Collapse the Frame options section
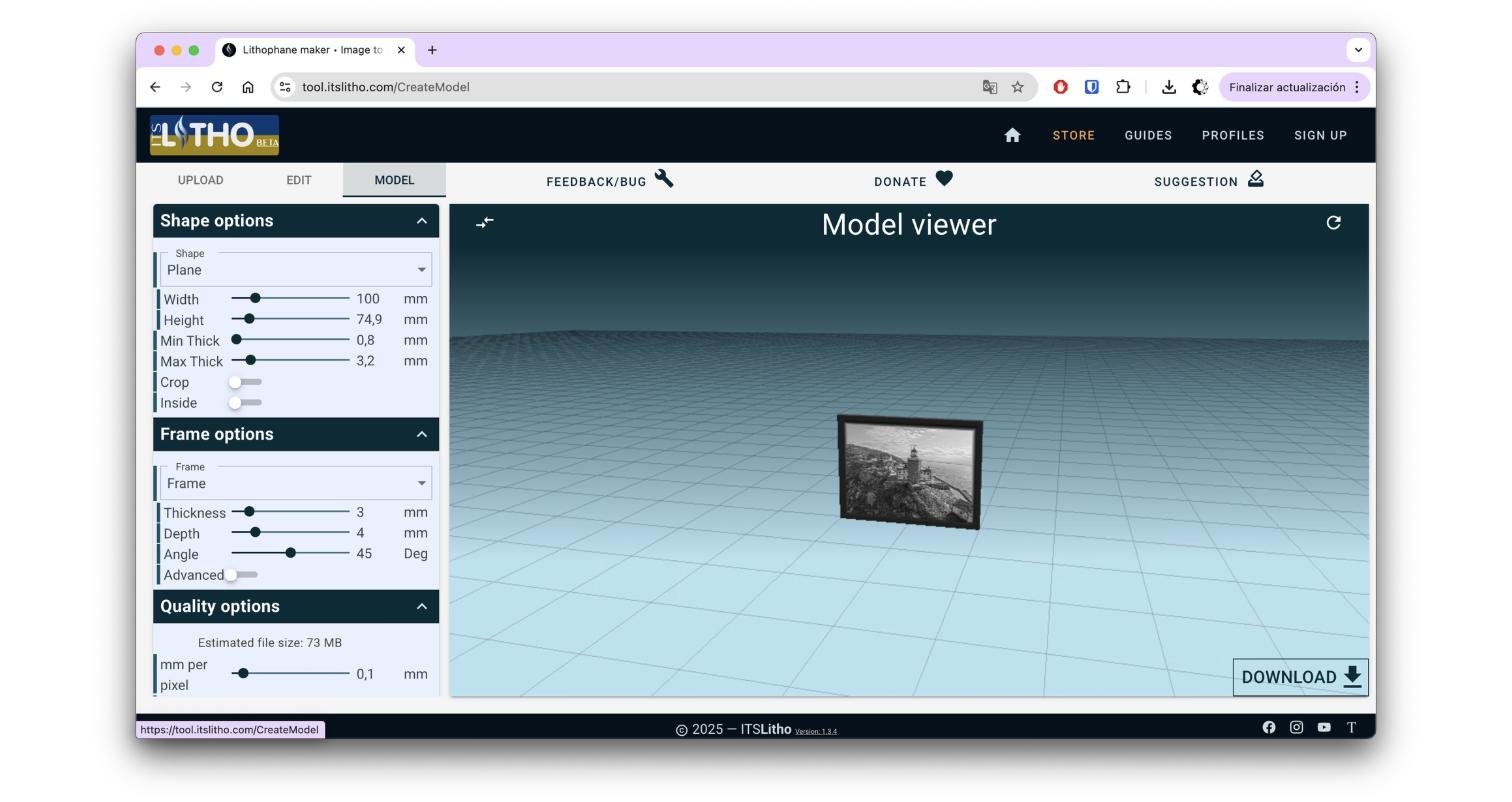The width and height of the screenshot is (1512, 802). 422,434
